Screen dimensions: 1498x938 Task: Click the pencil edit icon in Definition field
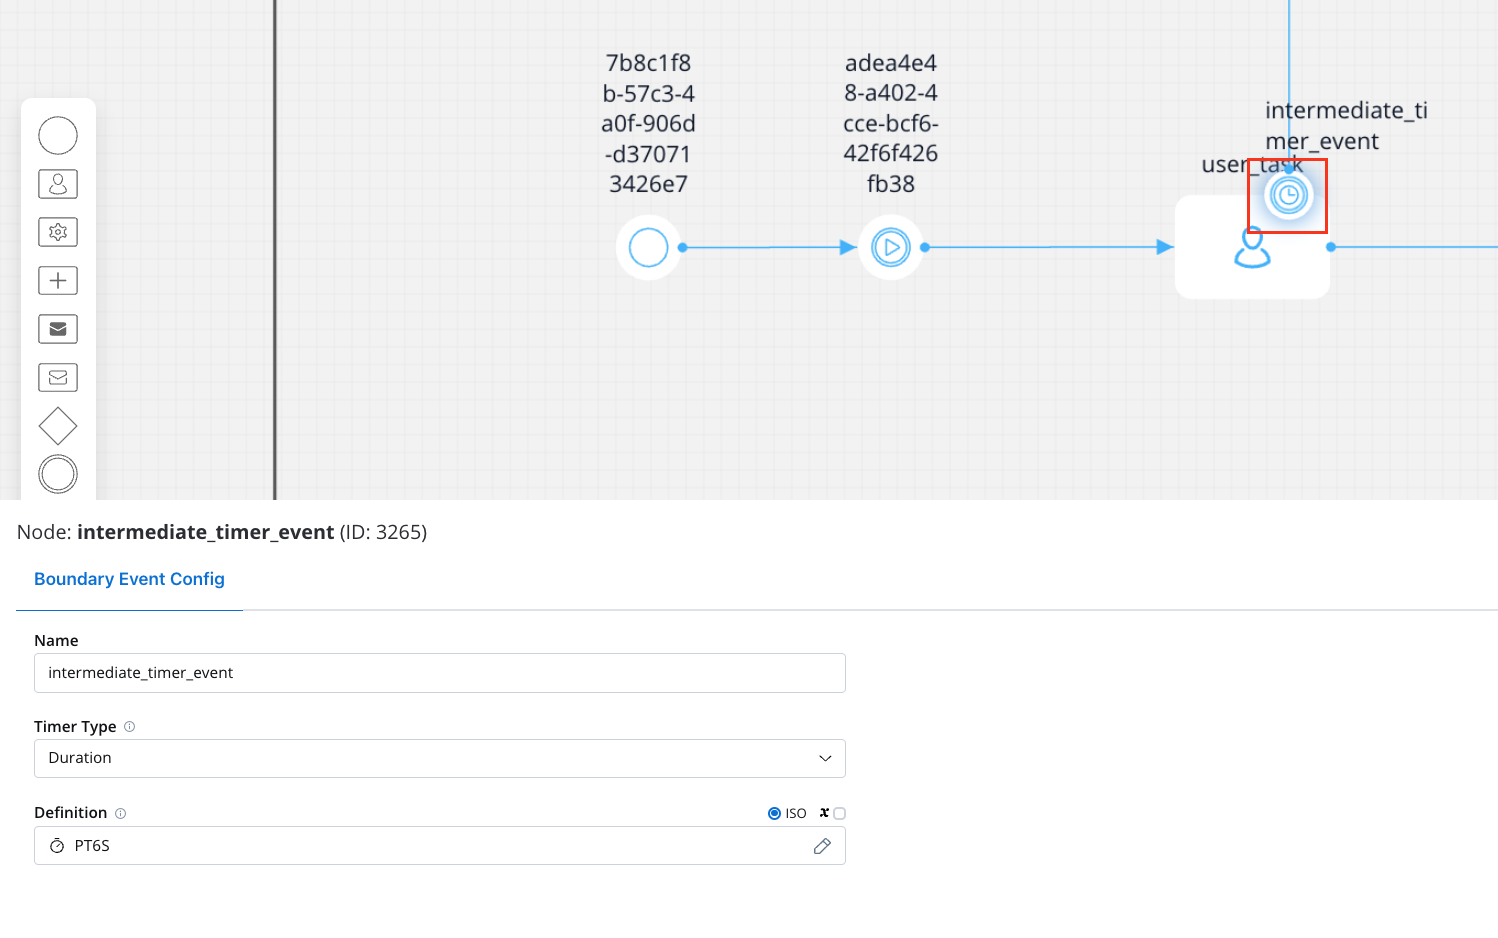coord(822,846)
